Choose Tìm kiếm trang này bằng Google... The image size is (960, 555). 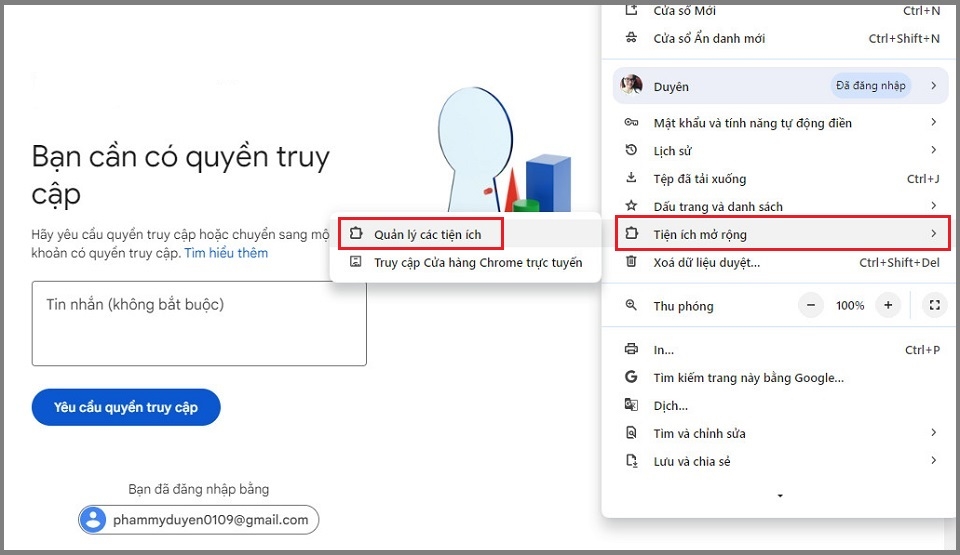tap(781, 377)
